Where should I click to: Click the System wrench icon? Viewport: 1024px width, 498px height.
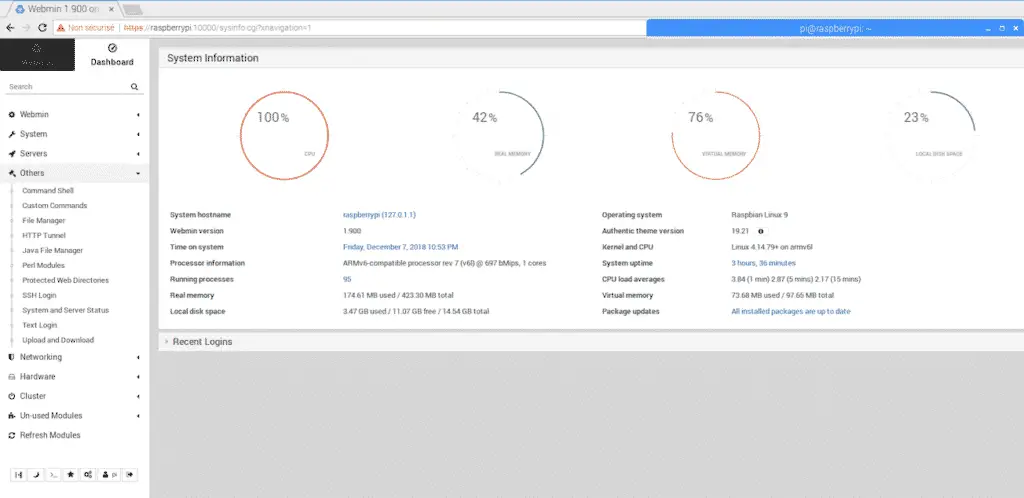(12, 134)
